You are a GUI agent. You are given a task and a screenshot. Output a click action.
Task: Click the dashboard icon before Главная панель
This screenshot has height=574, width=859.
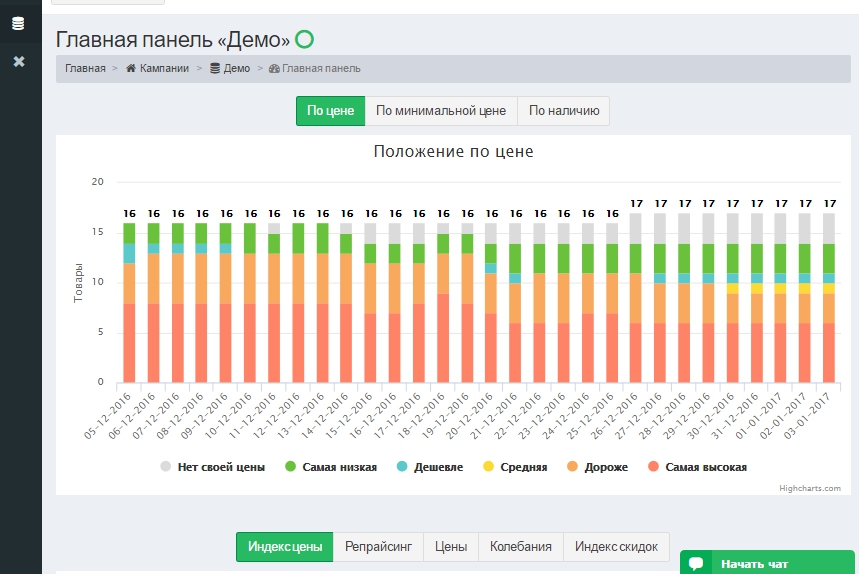[x=274, y=68]
